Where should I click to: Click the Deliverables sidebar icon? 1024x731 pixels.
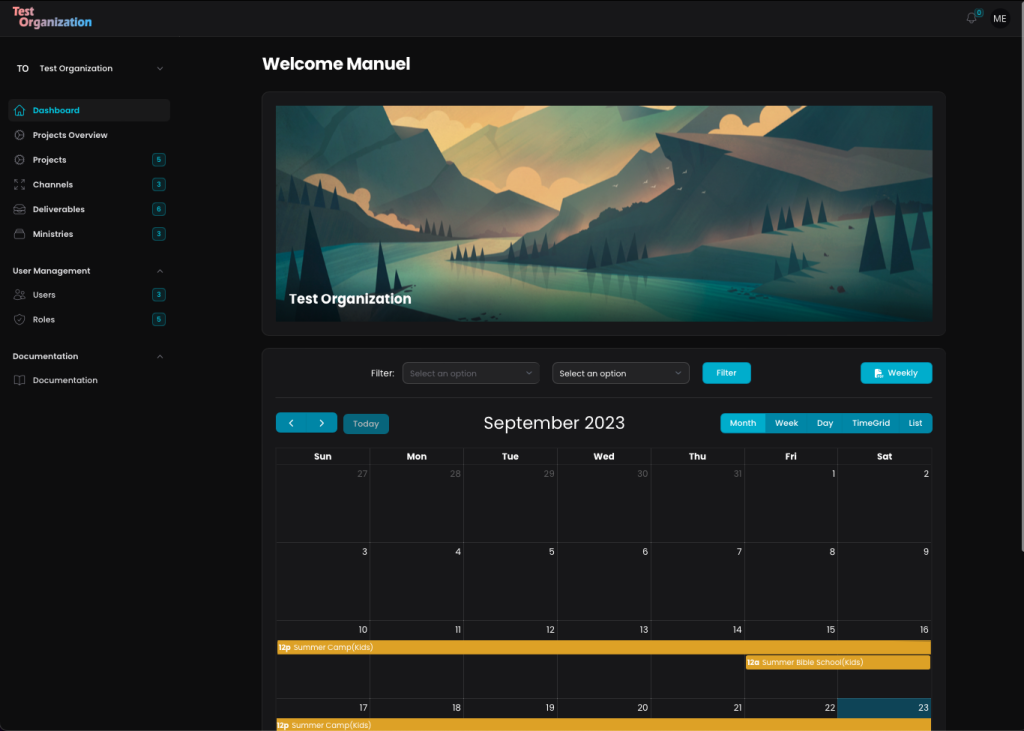pyautogui.click(x=20, y=210)
